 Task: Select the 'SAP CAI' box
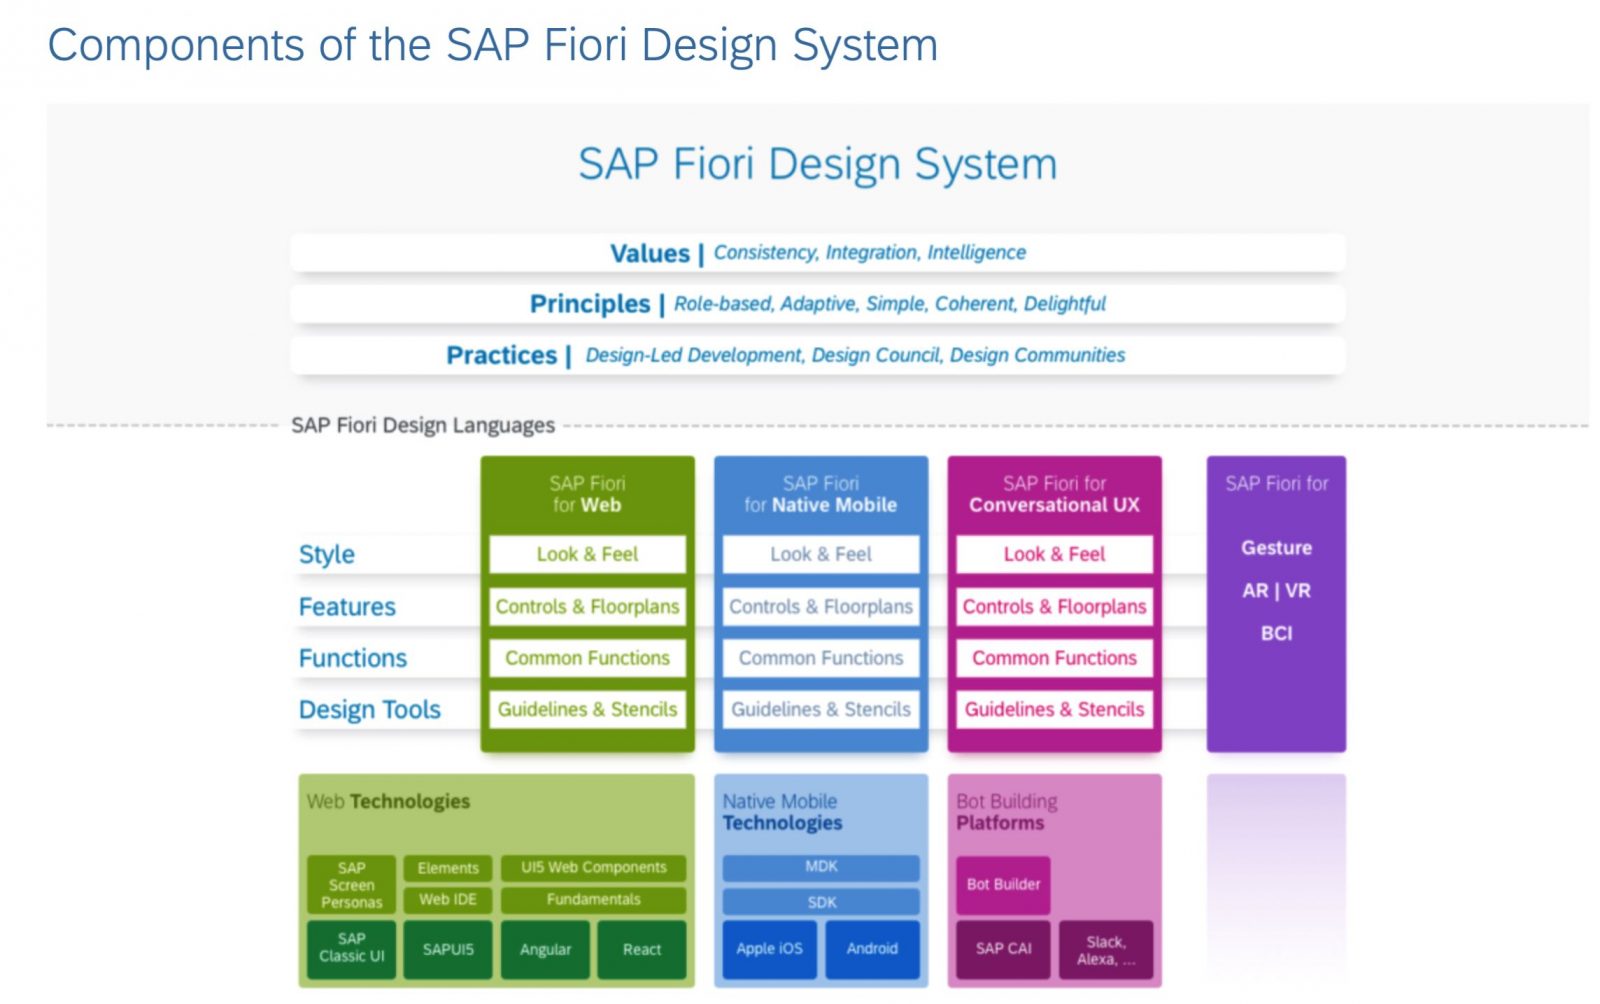point(1003,948)
